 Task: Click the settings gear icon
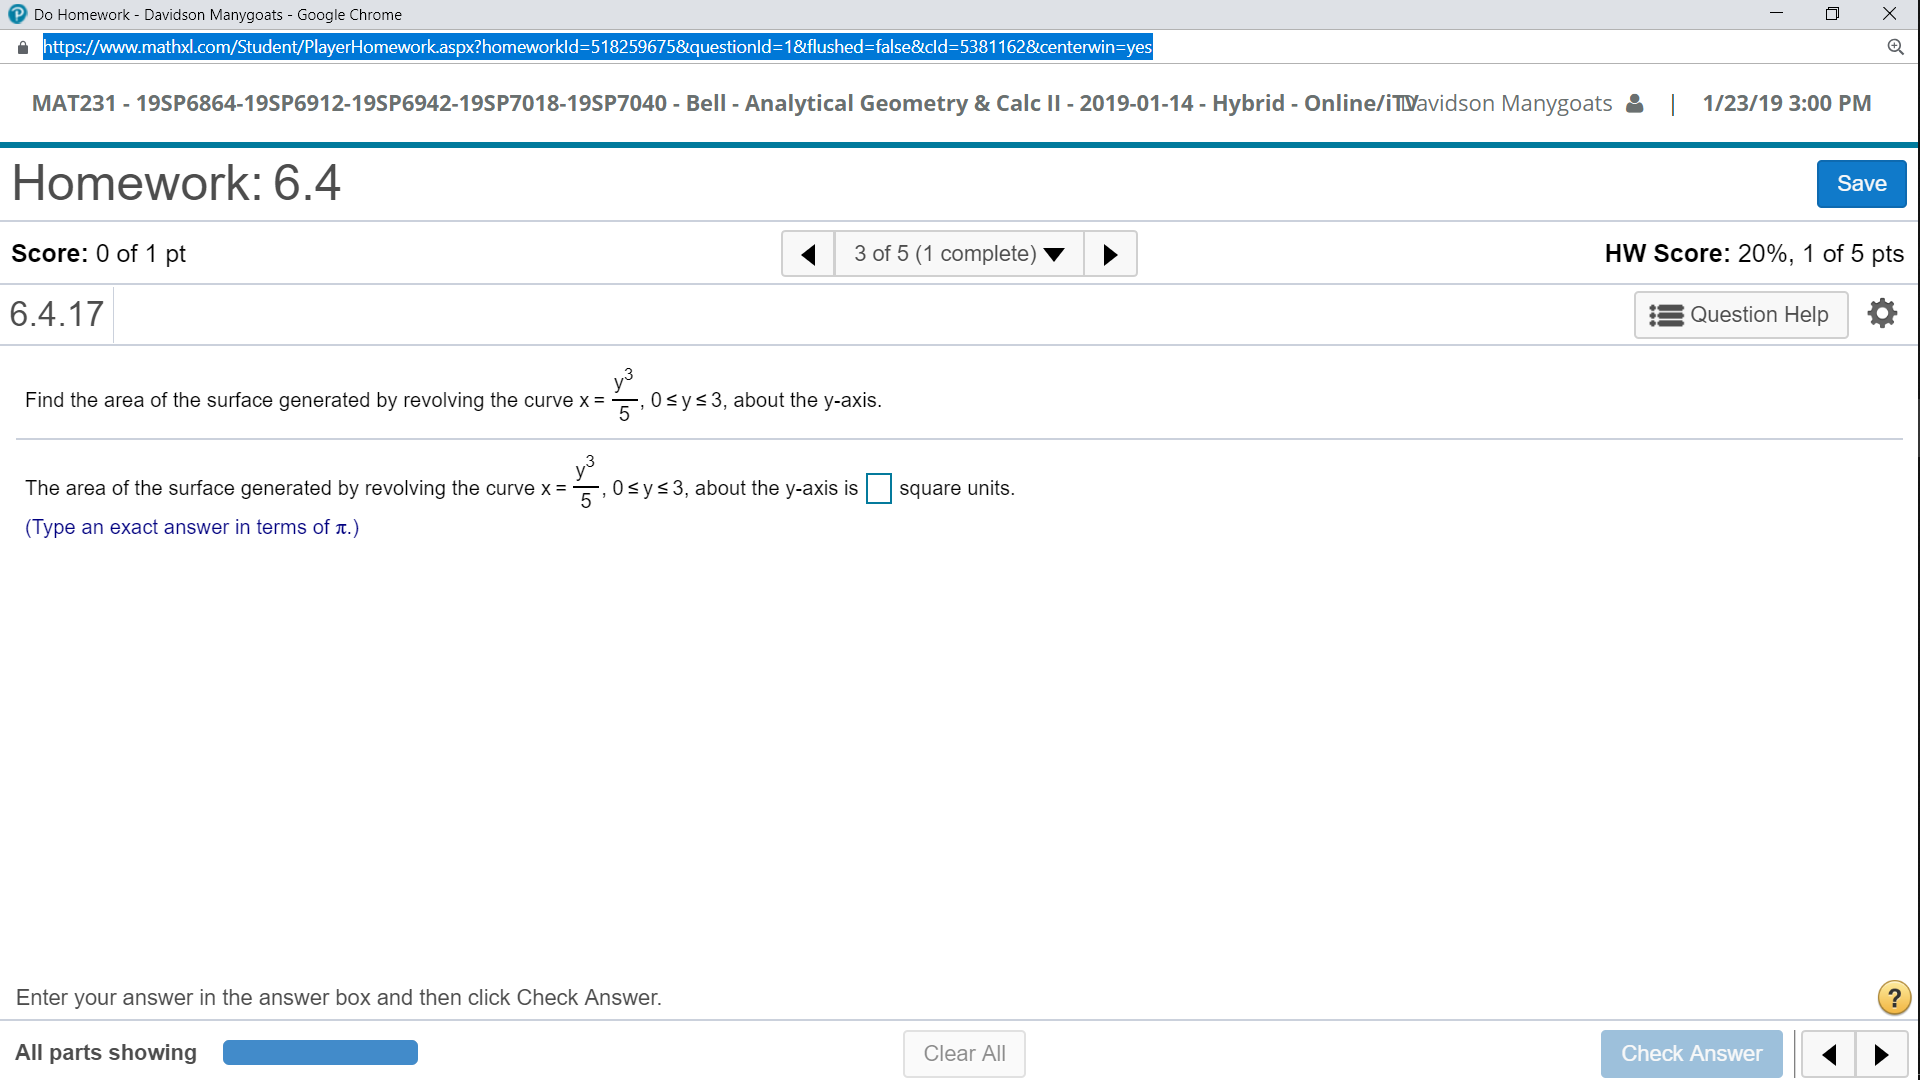[x=1882, y=313]
